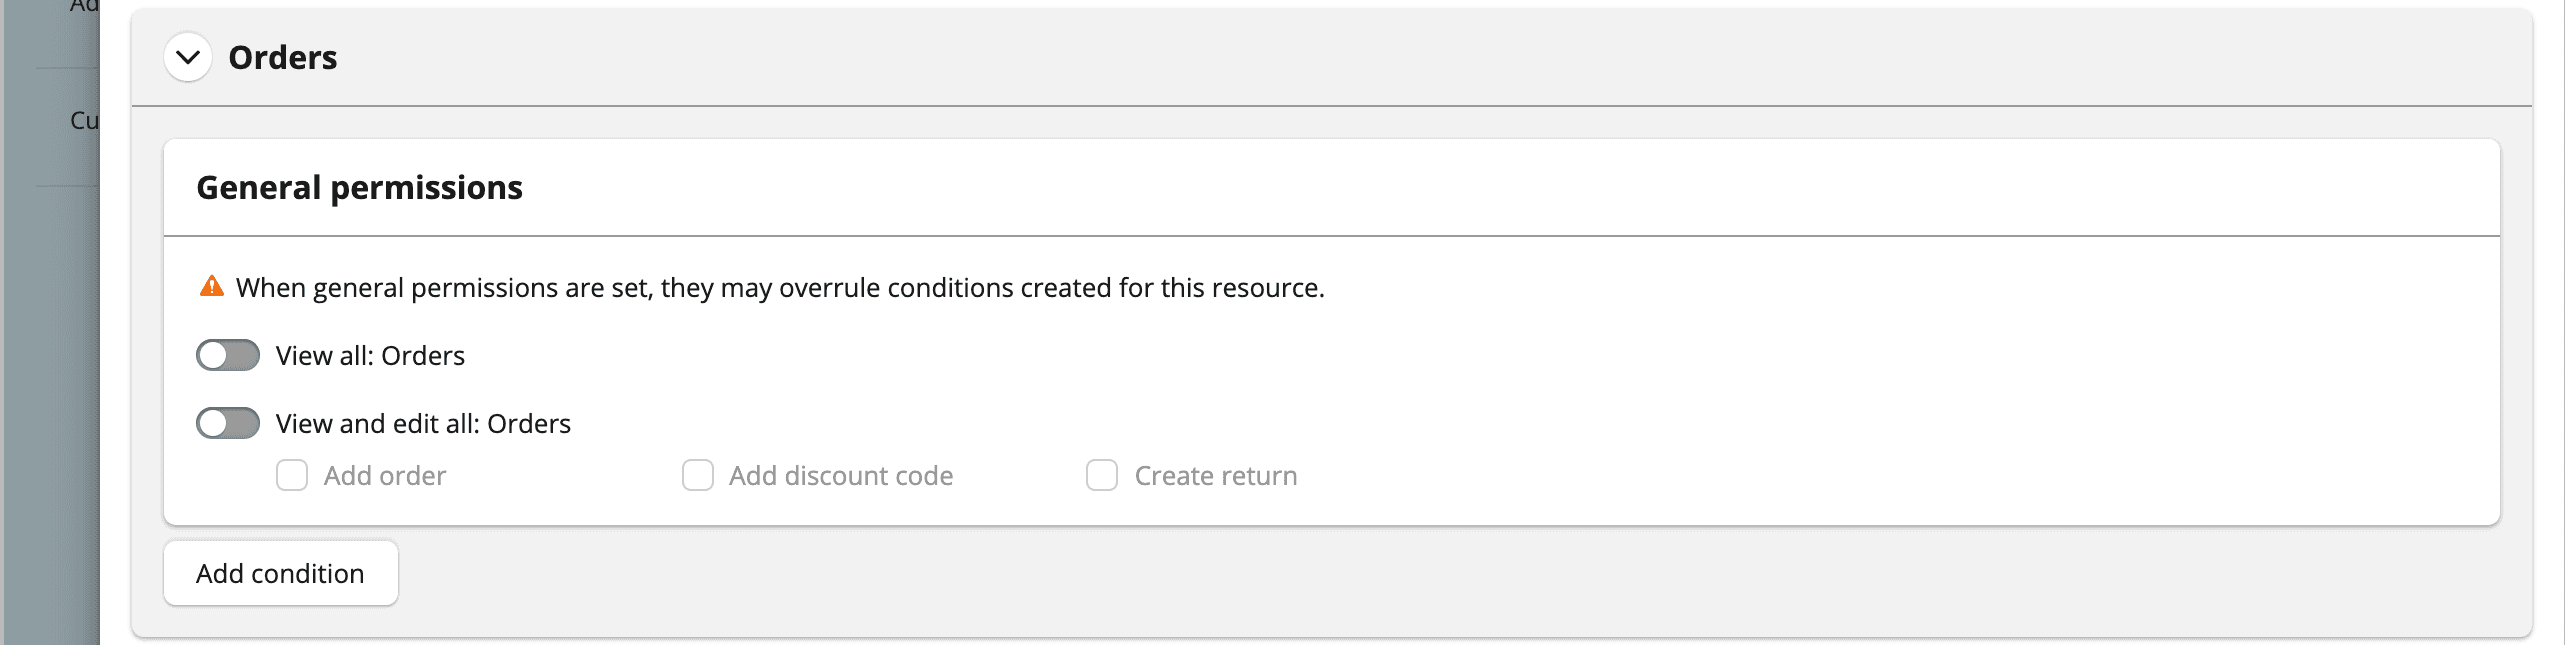Click the 'Create return' label text
This screenshot has width=2565, height=645.
(1216, 476)
